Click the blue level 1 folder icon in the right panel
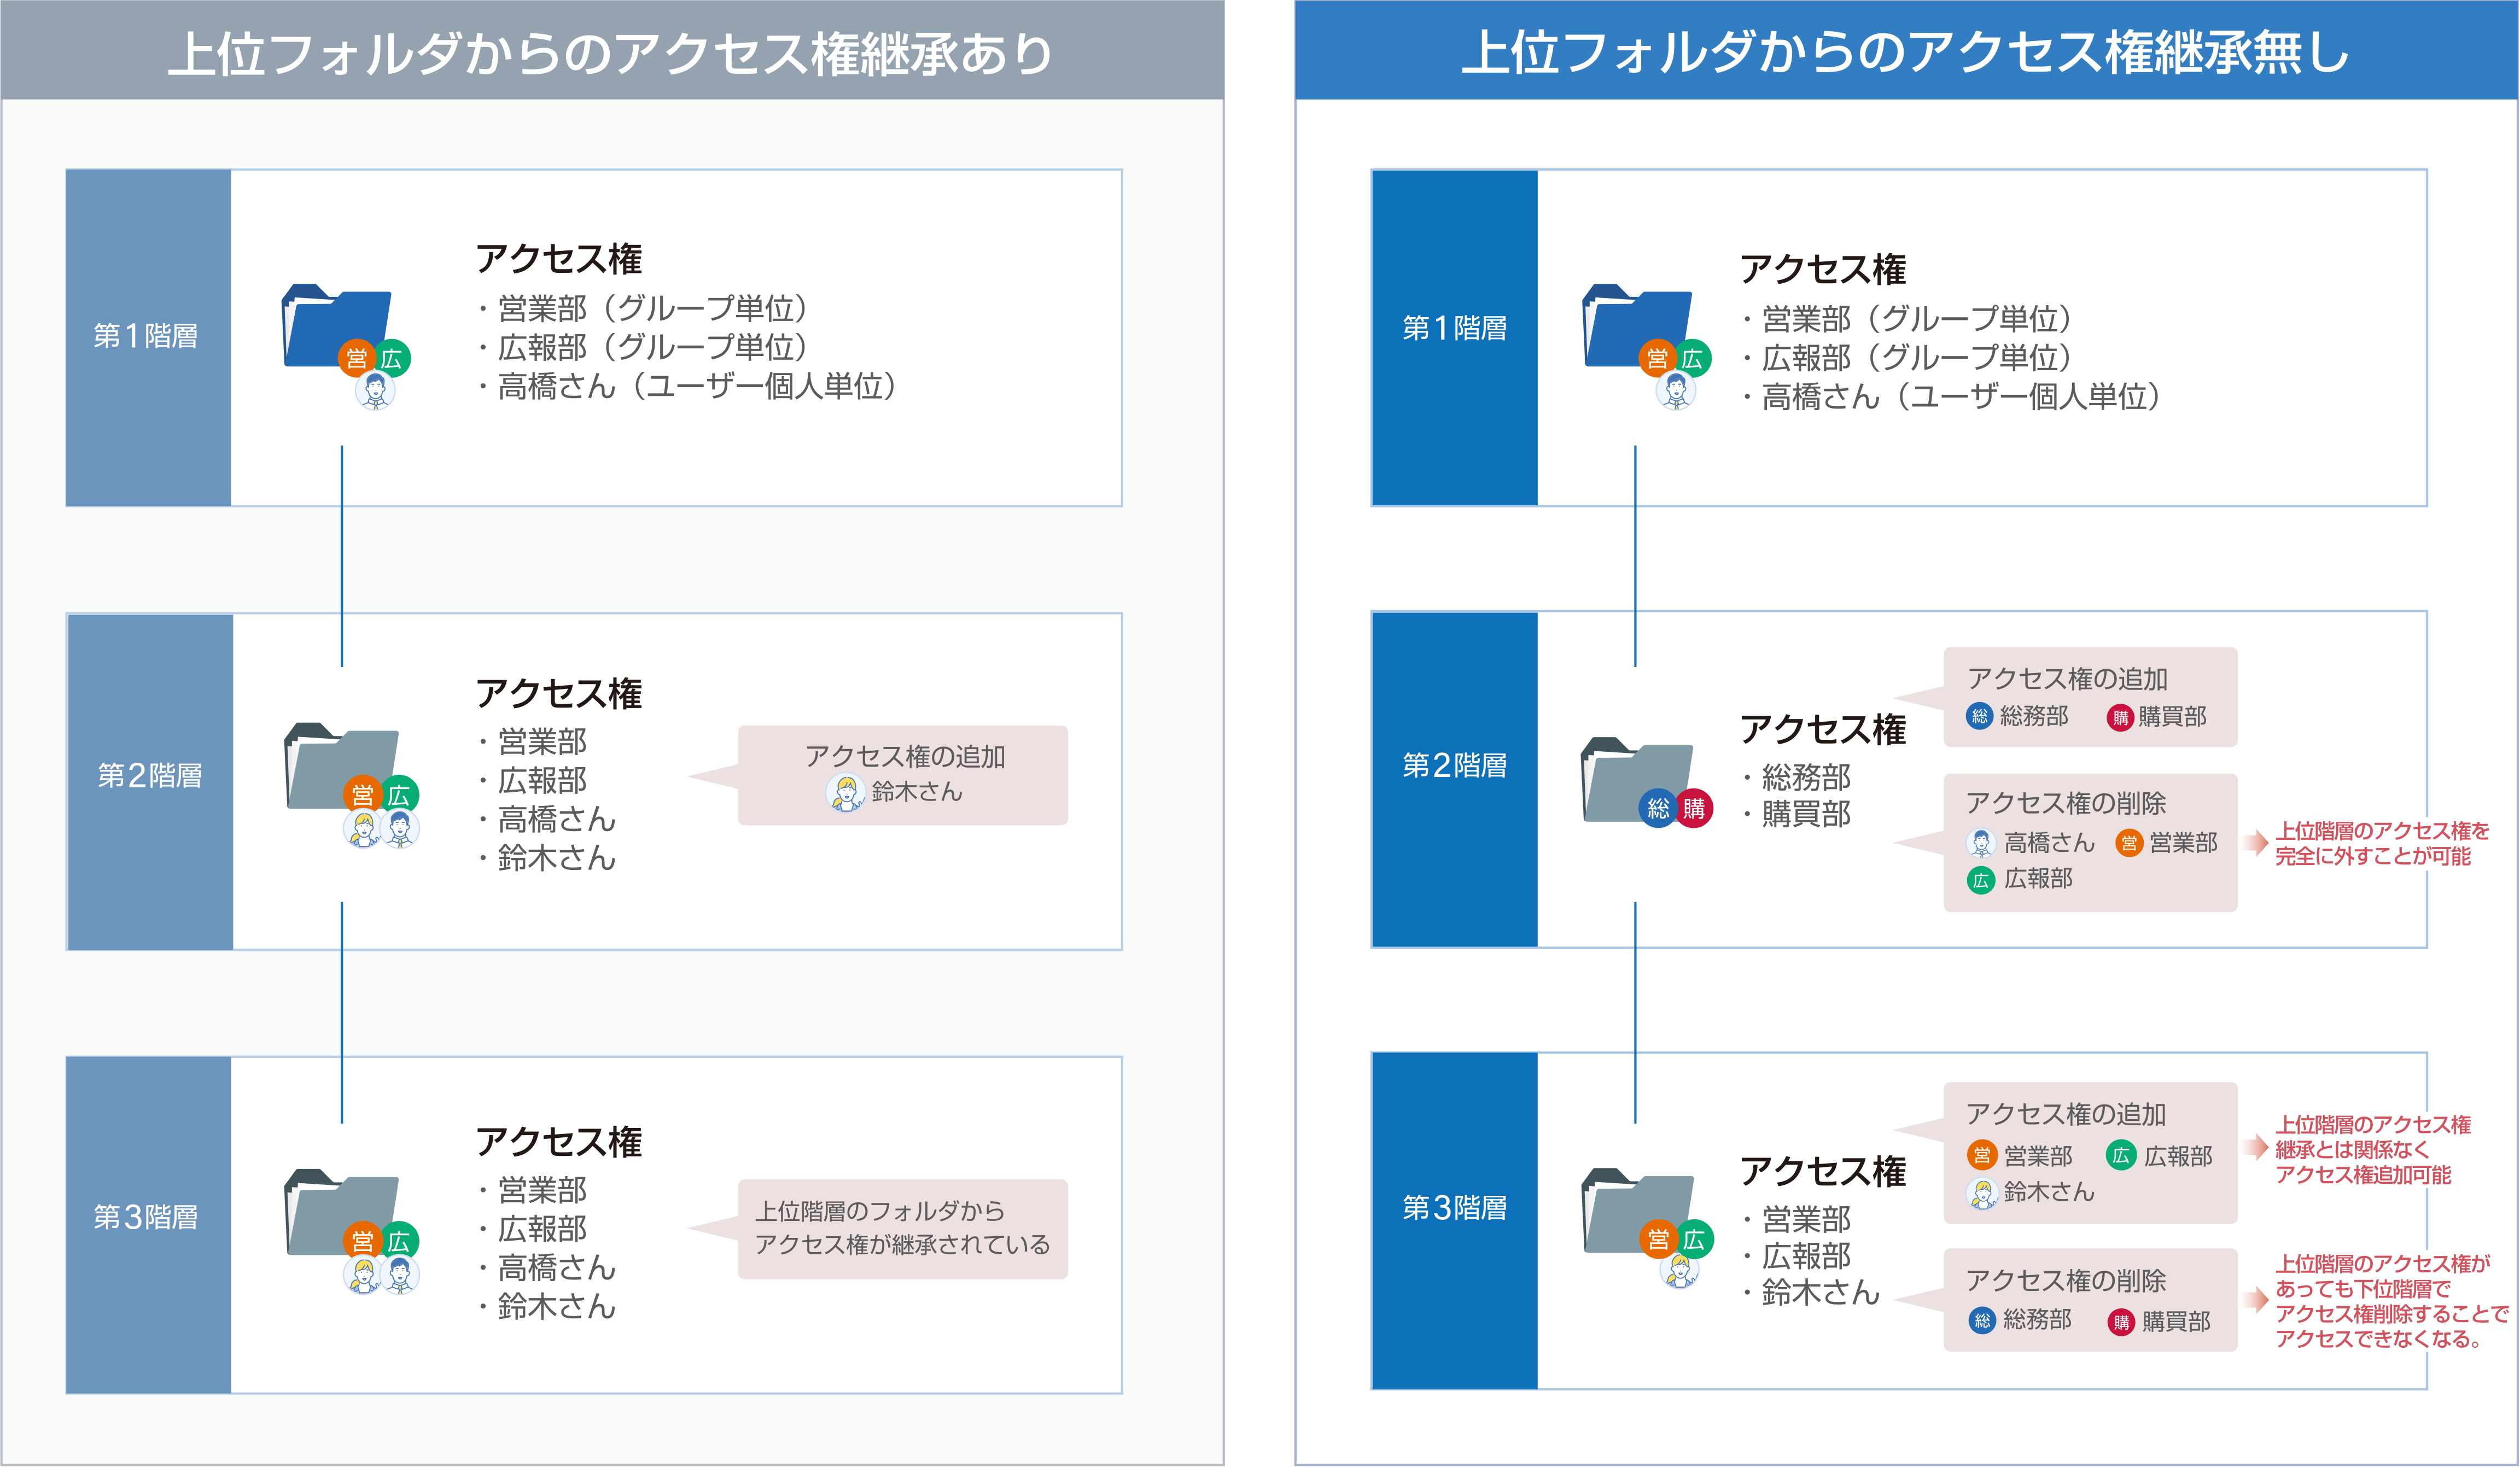 tap(1636, 325)
